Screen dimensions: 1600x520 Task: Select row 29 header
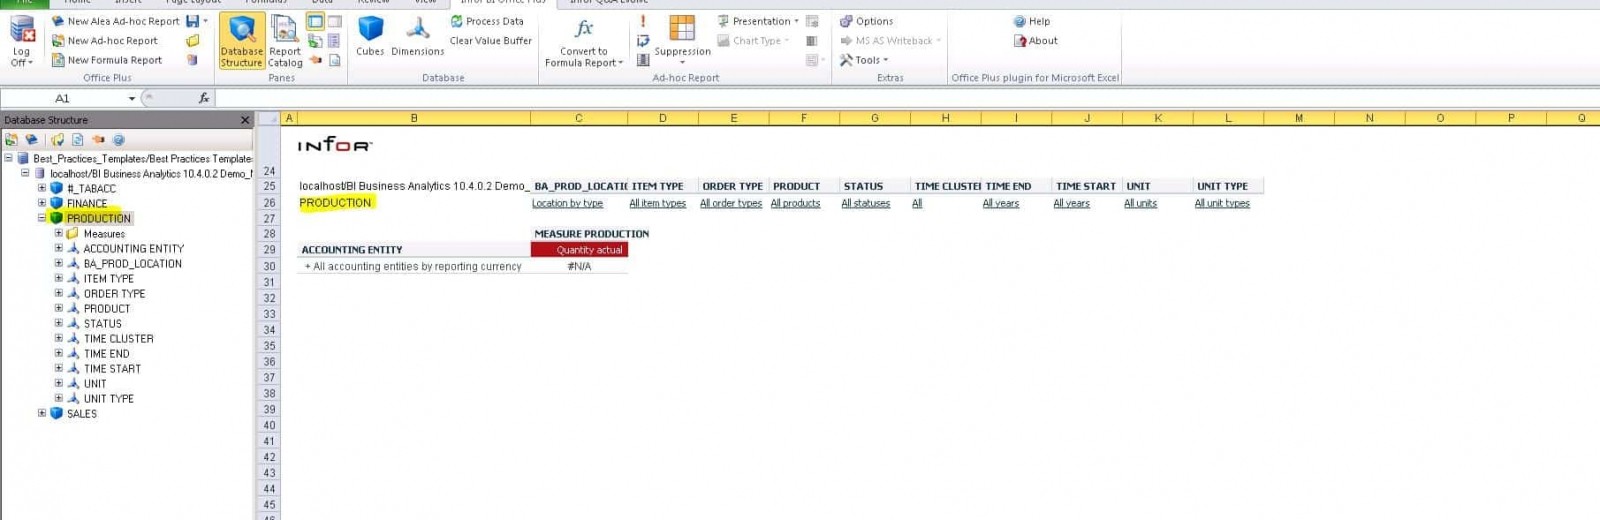click(269, 250)
